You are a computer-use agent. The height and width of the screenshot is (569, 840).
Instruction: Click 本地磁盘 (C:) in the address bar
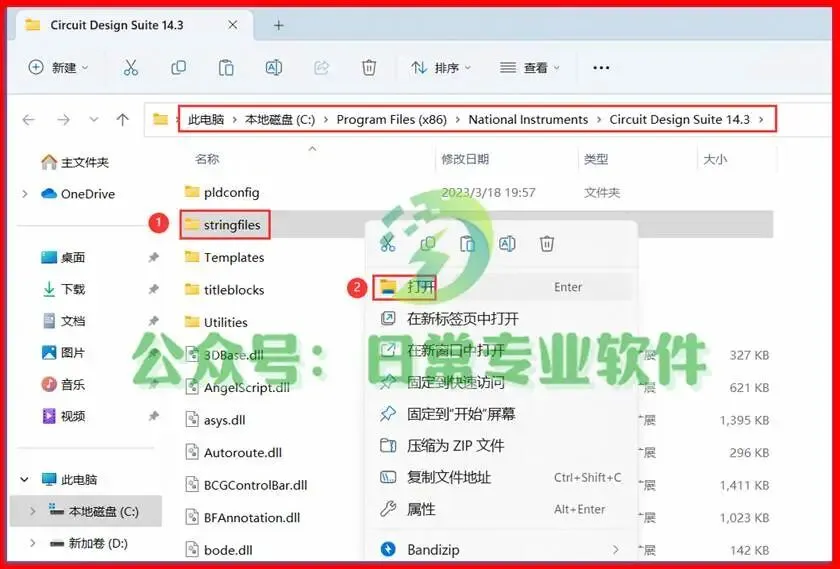point(280,119)
